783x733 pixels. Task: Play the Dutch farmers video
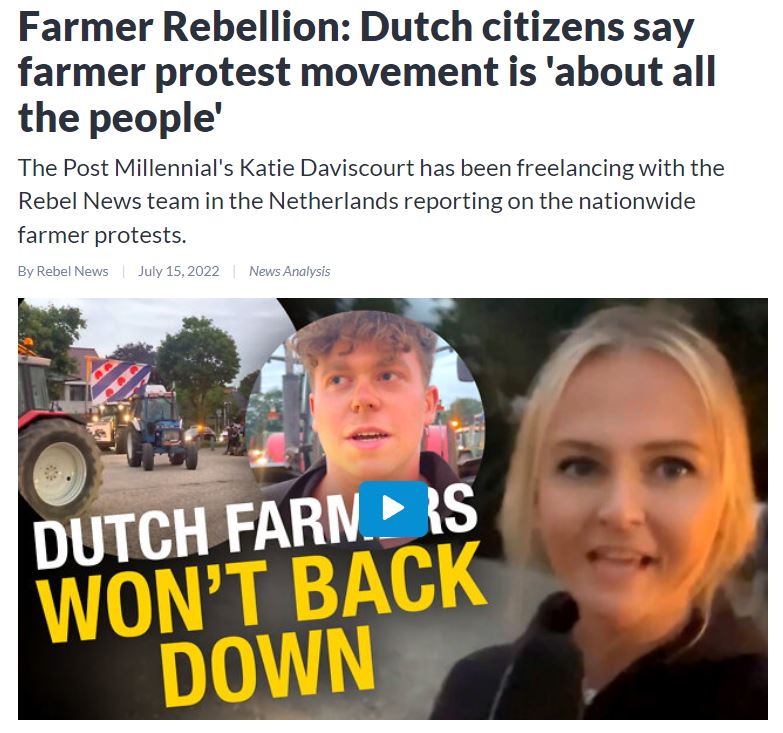tap(393, 509)
